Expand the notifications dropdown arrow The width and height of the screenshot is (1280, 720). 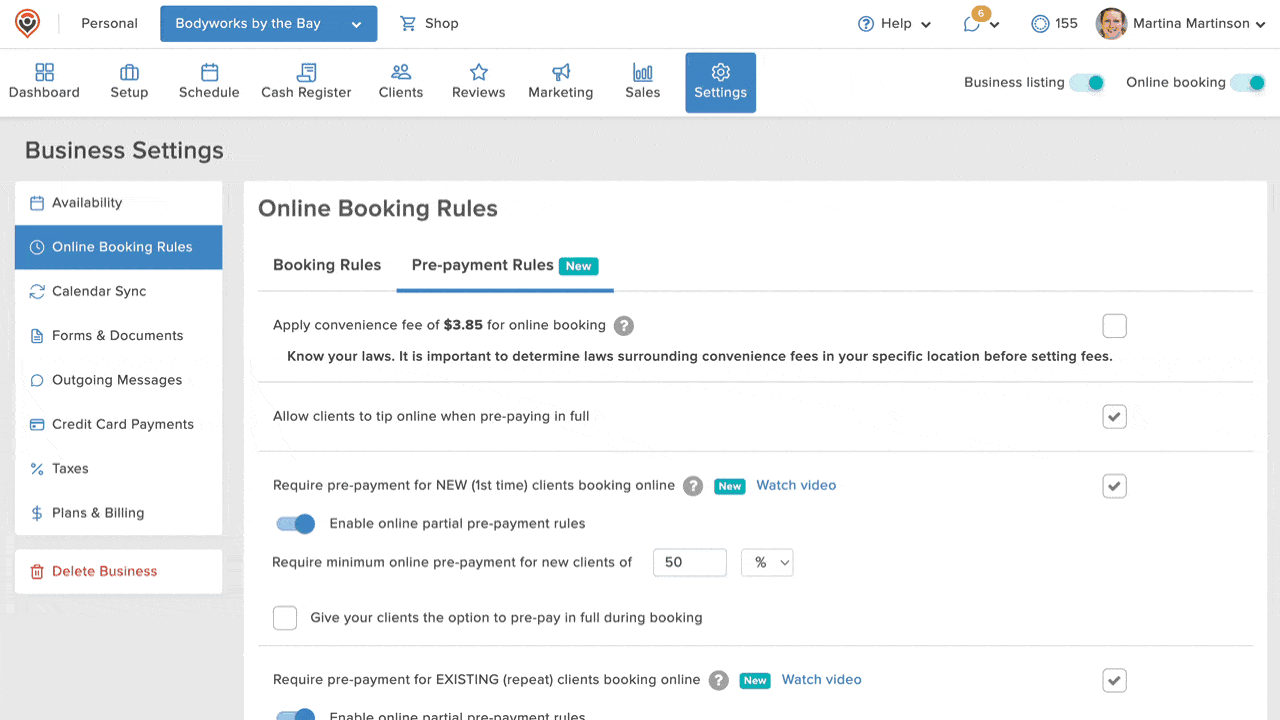click(994, 26)
